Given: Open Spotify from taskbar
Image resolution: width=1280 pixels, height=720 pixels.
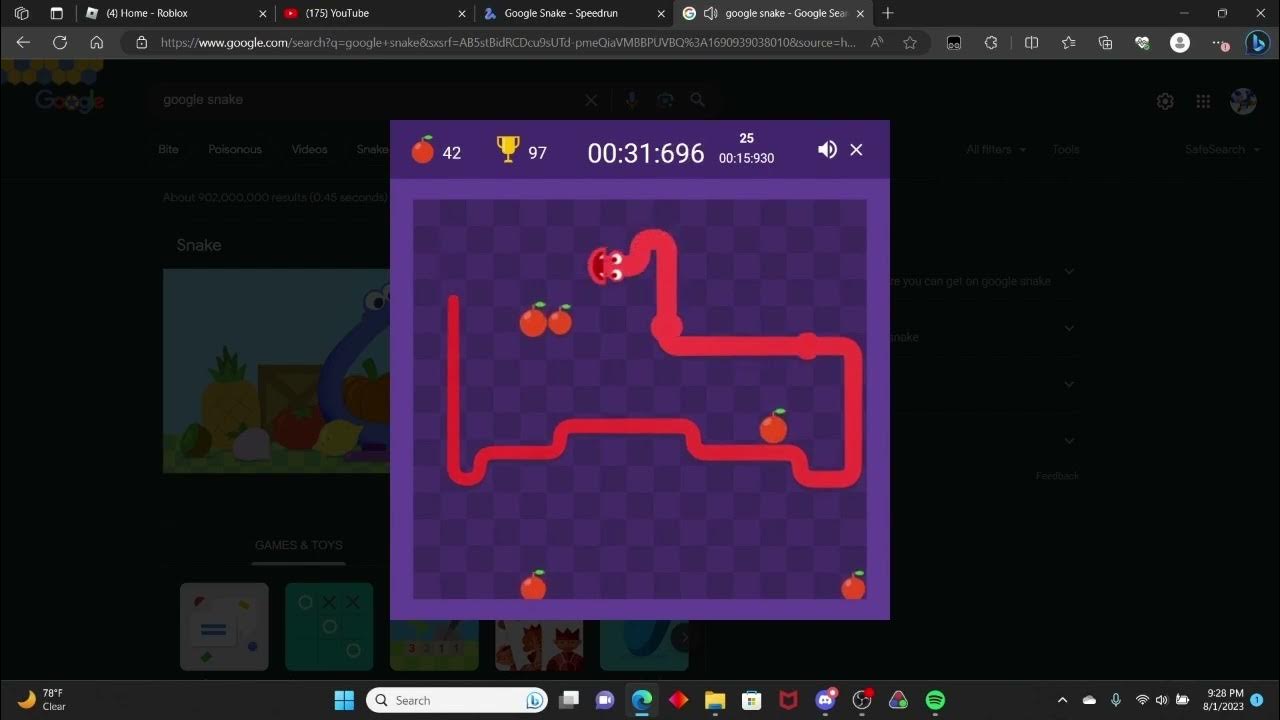Looking at the screenshot, I should (x=935, y=700).
